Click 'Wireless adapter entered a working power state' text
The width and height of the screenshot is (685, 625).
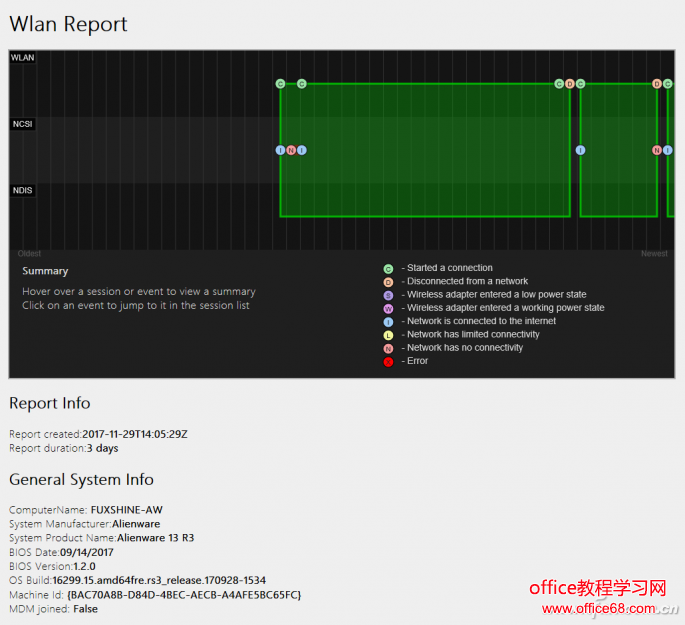coord(506,307)
